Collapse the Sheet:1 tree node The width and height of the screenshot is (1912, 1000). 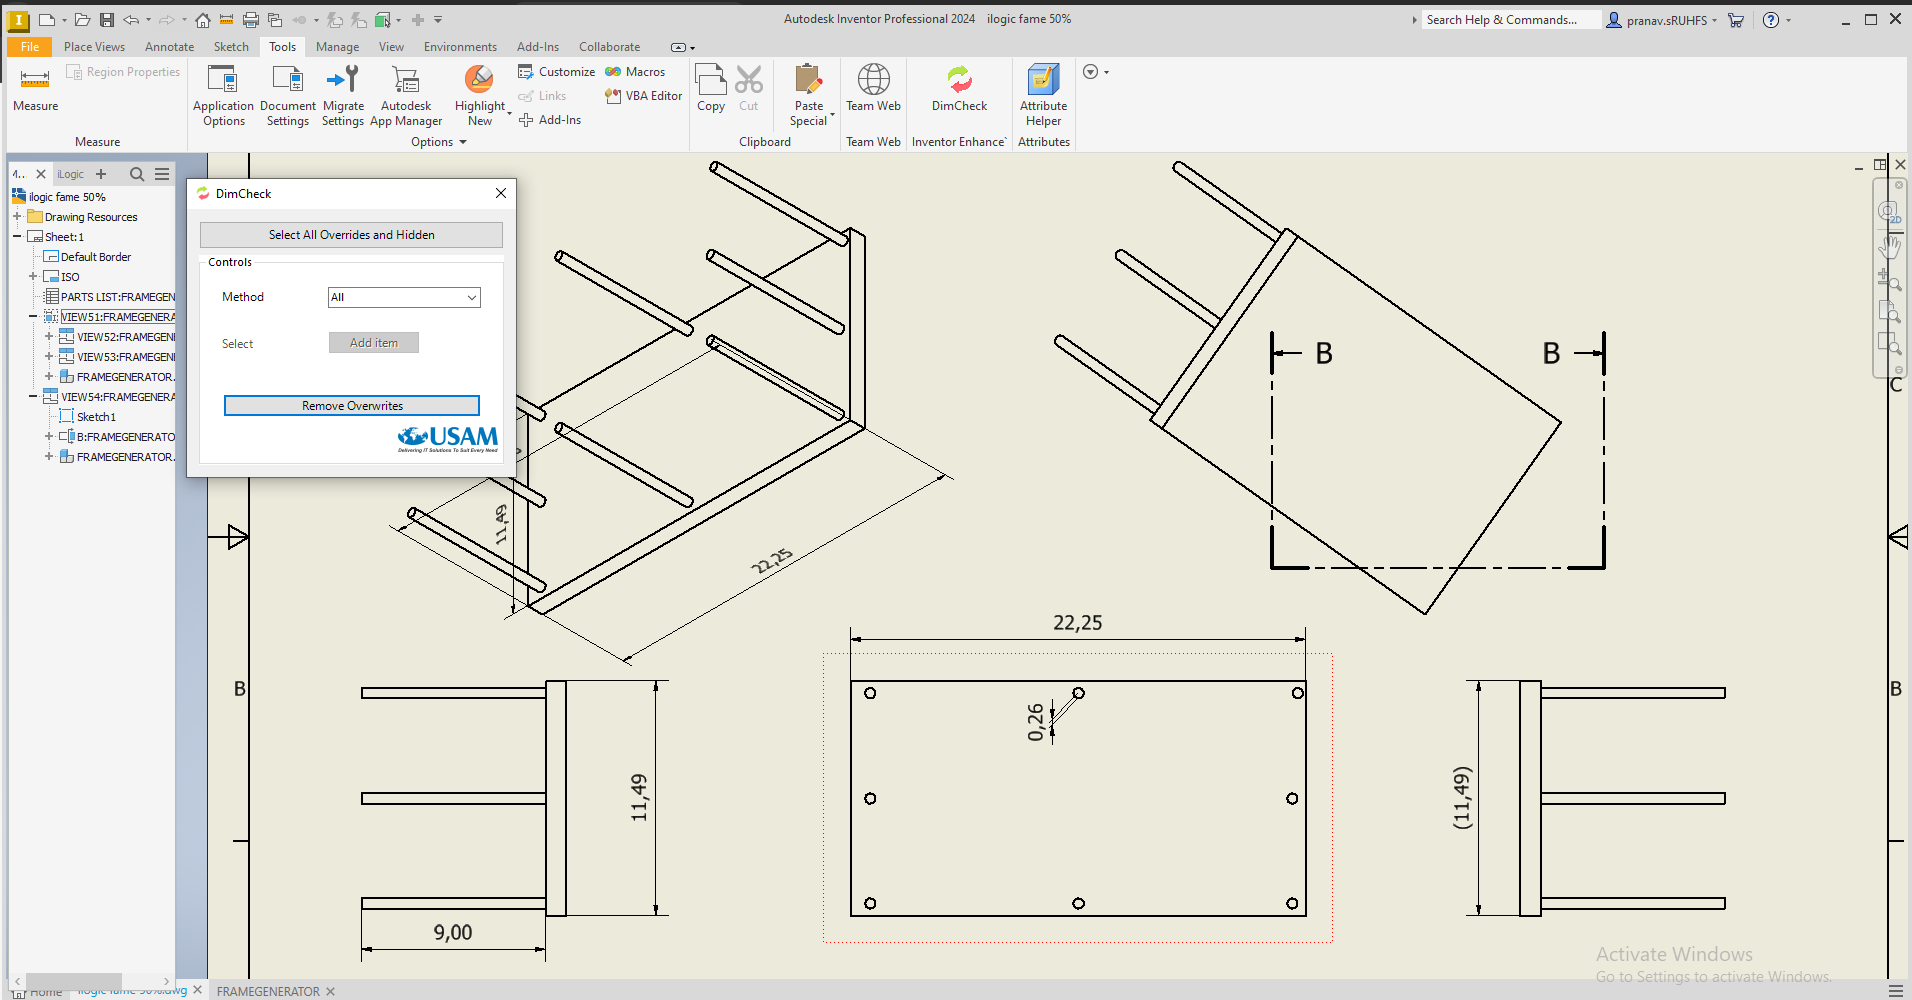[17, 237]
